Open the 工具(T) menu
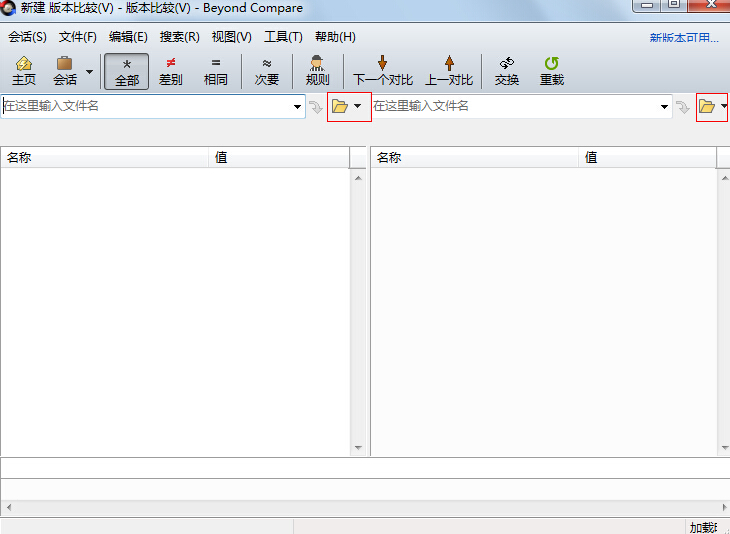The height and width of the screenshot is (534, 730). (283, 37)
